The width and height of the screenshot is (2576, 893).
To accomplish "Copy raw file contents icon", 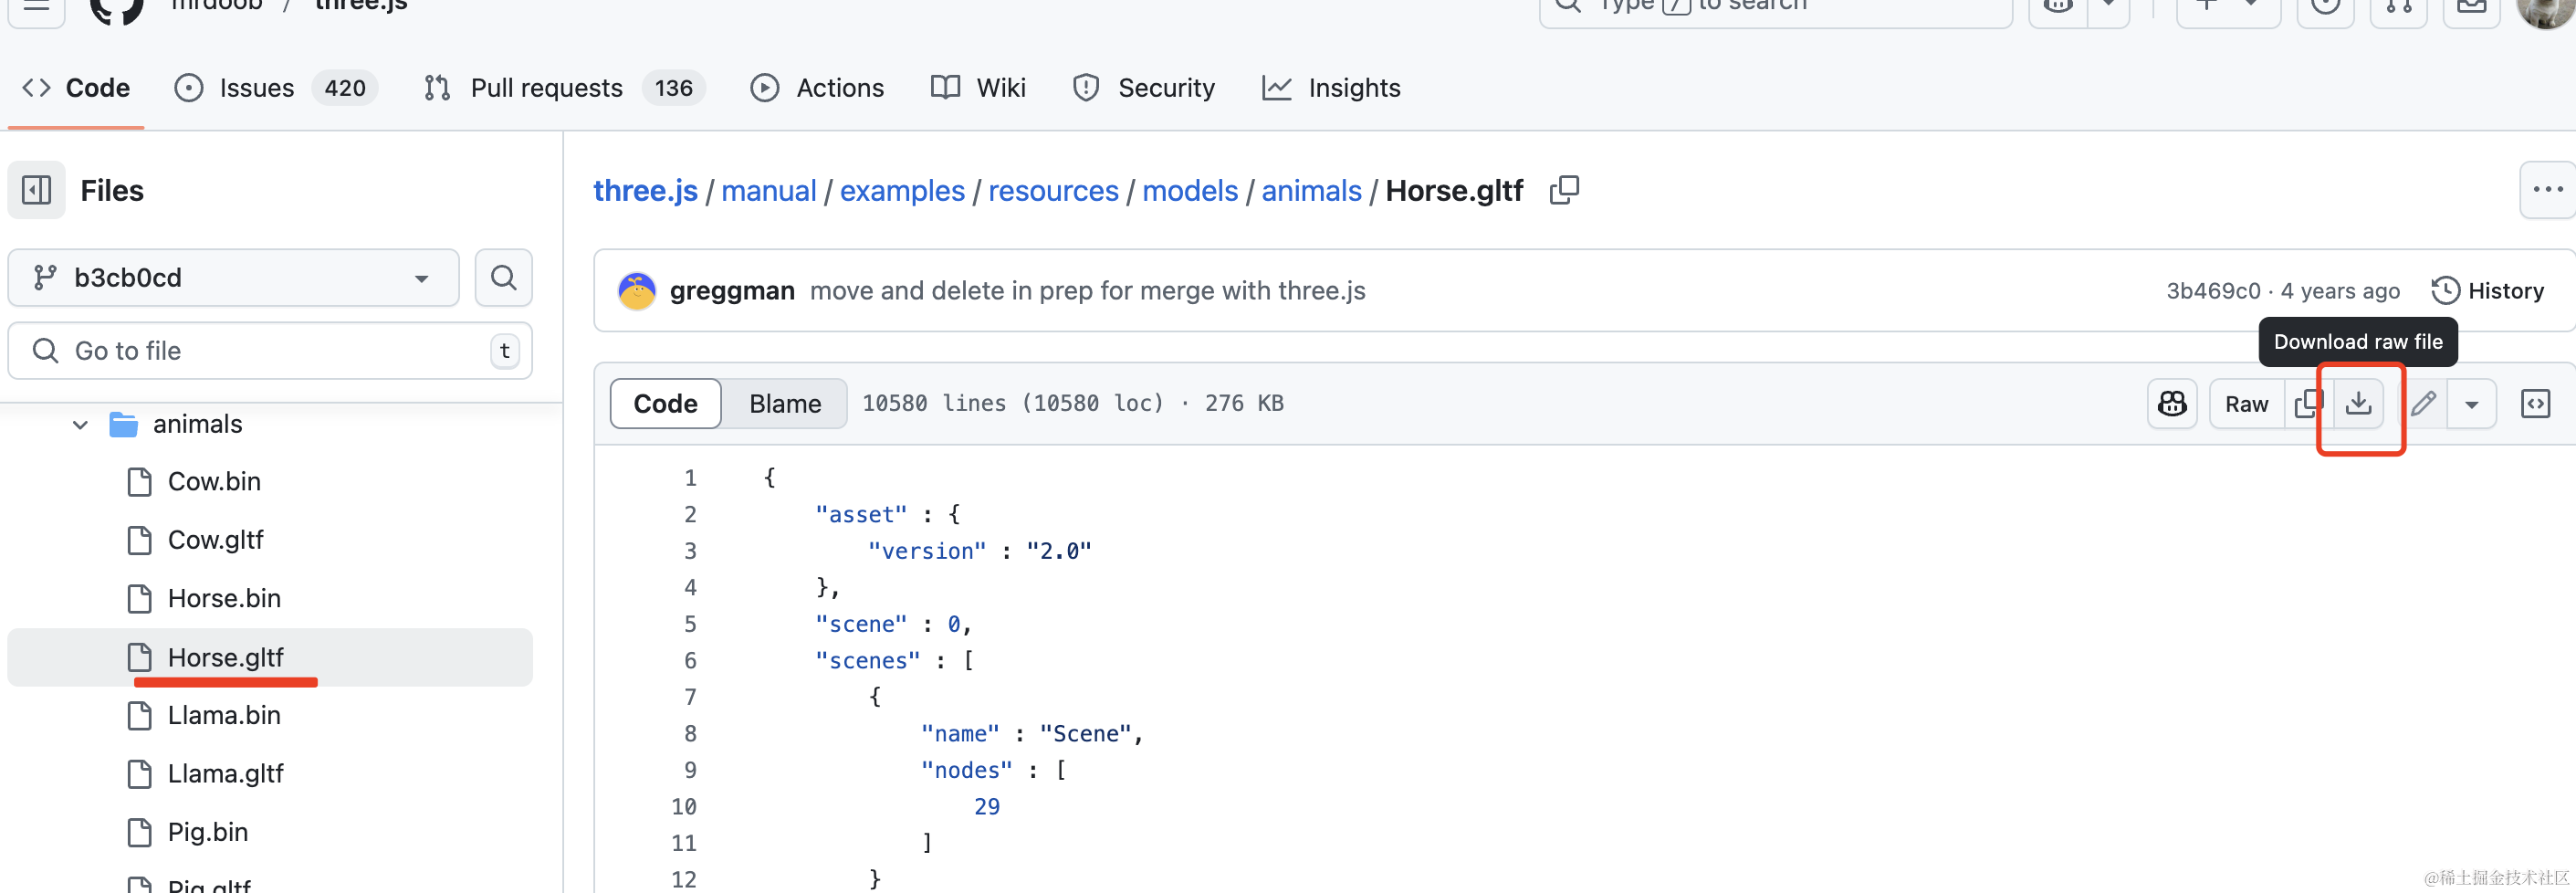I will click(x=2308, y=404).
